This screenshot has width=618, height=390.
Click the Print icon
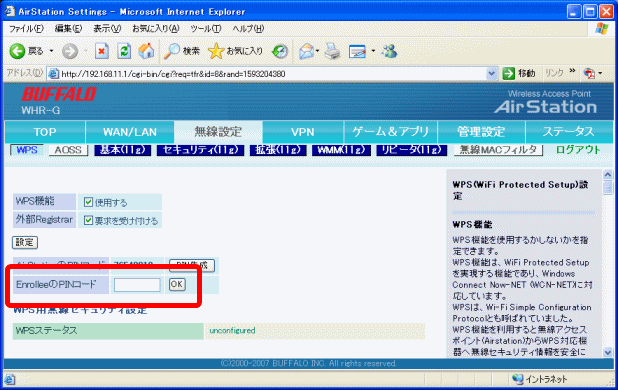[x=332, y=51]
